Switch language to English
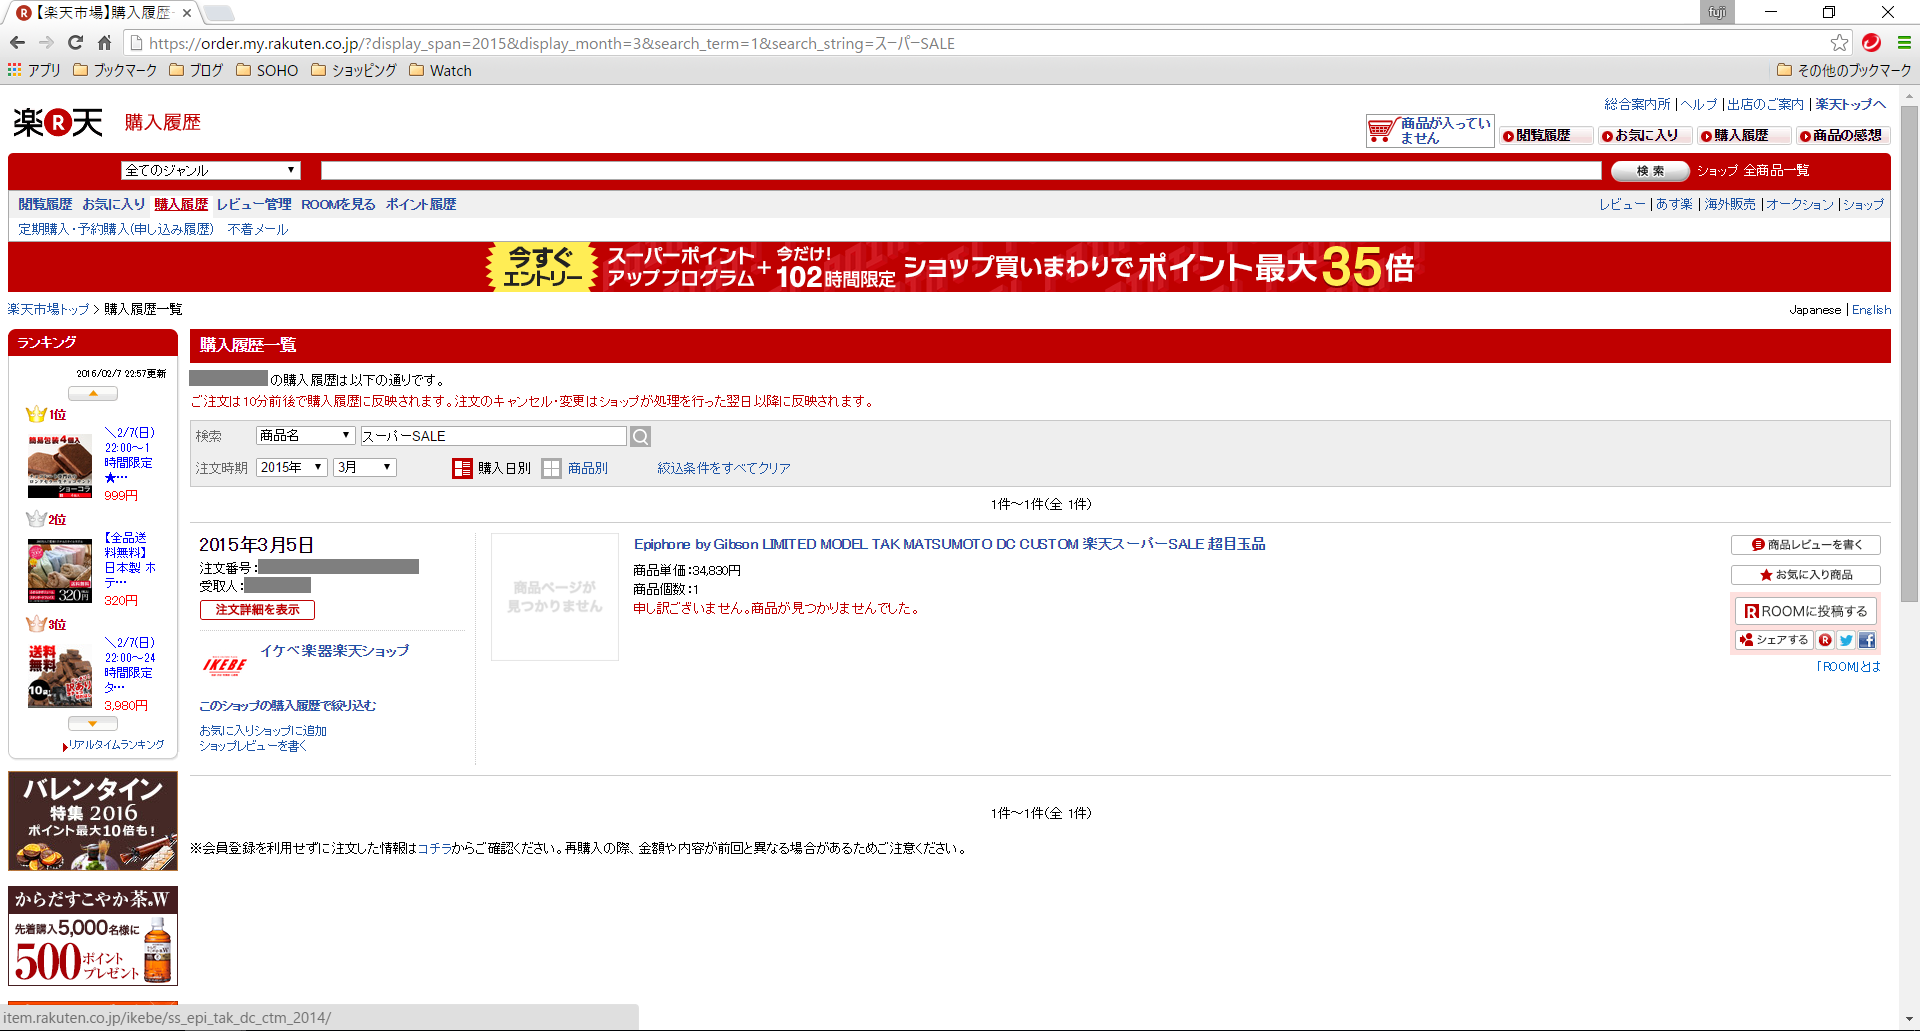 point(1871,310)
